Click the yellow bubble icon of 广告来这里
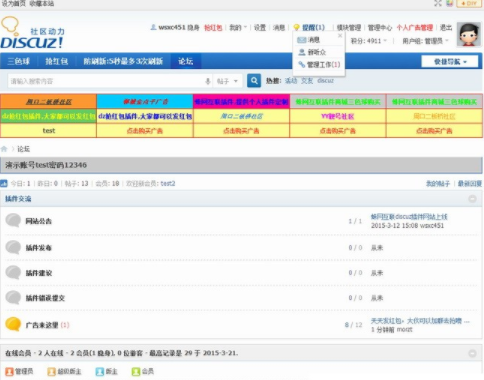 pos(13,324)
